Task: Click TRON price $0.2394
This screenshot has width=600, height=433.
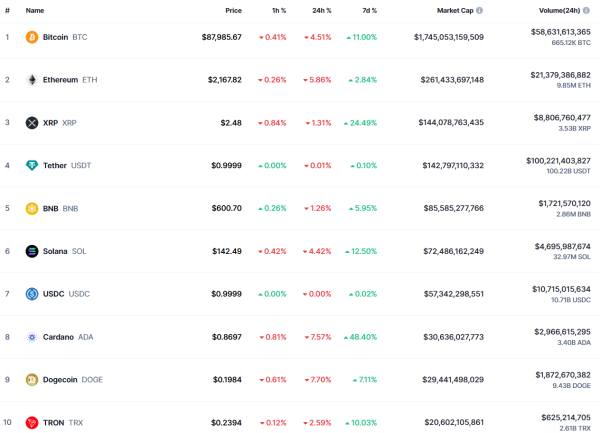Action: point(226,423)
